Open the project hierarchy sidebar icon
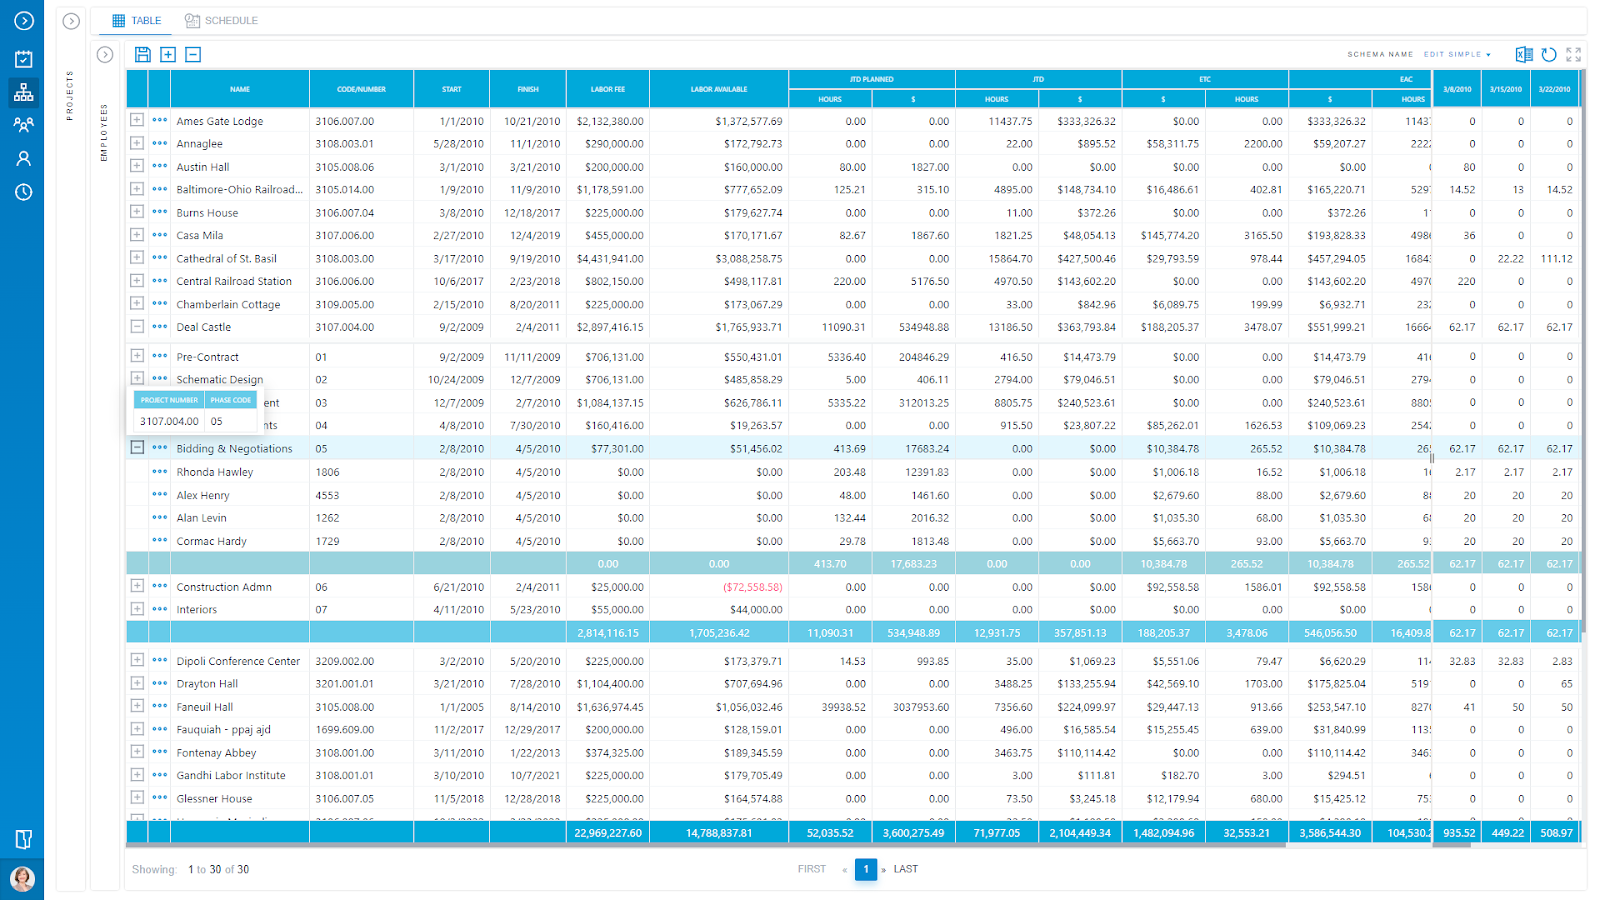Screen dimensions: 1600x900 coord(23,93)
